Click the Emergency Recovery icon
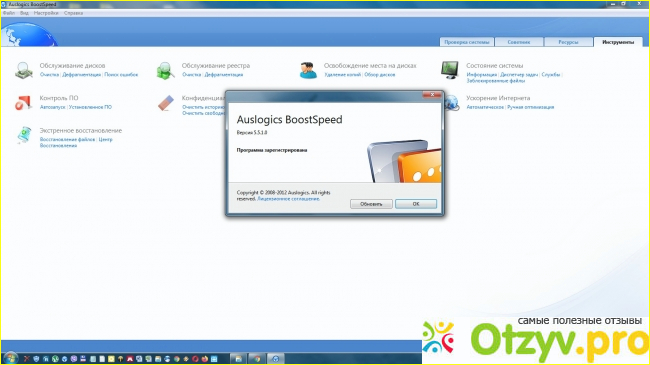The image size is (650, 365). [x=24, y=135]
